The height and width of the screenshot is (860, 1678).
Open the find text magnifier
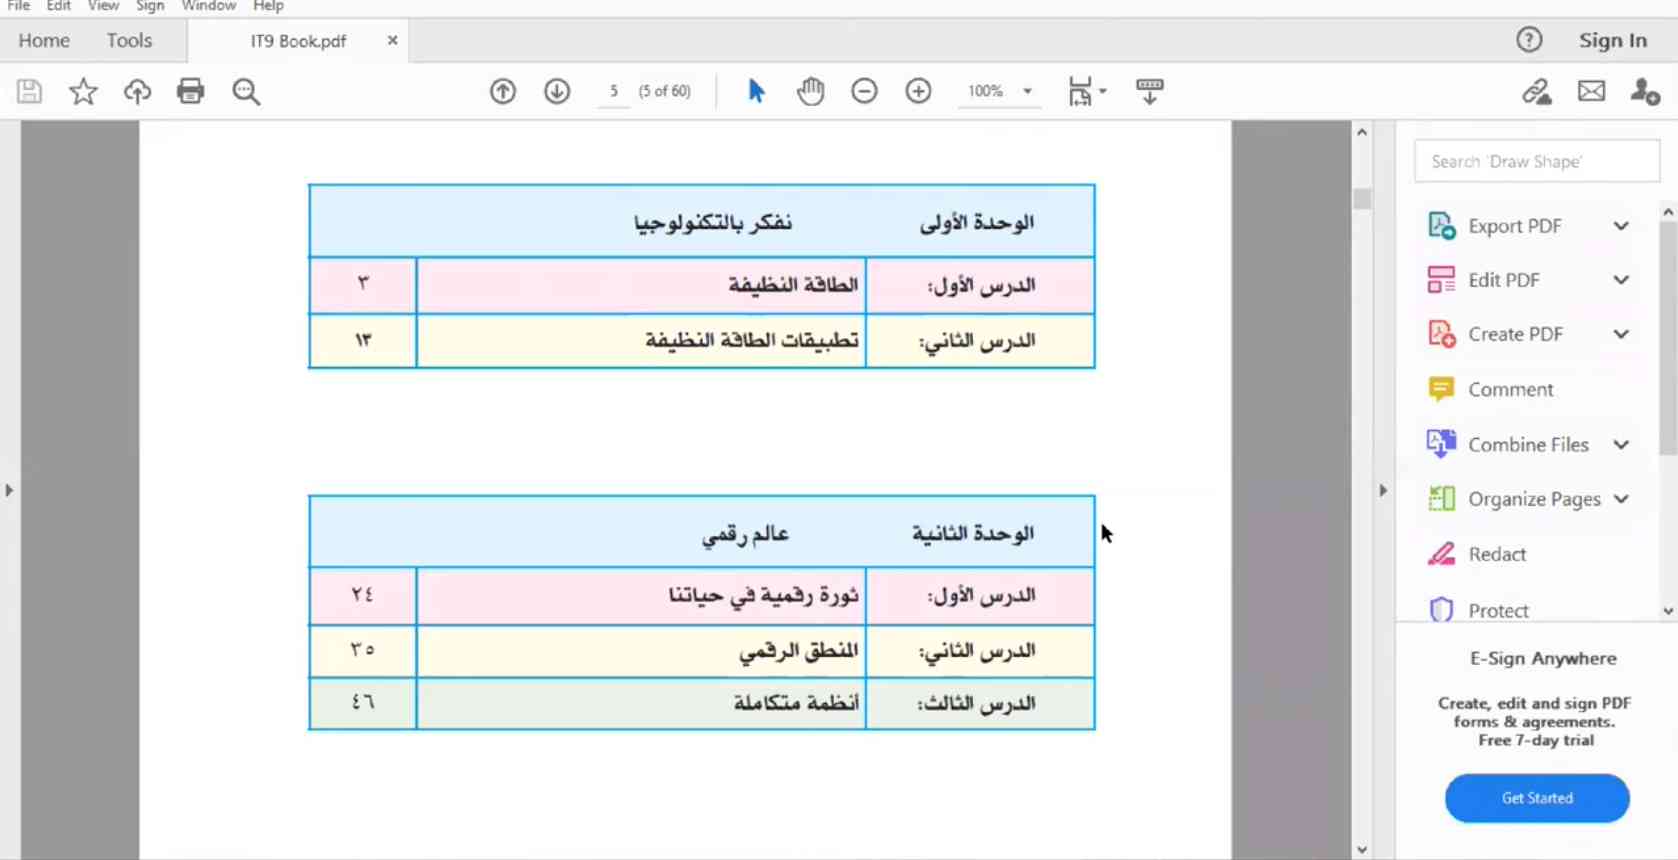[x=246, y=92]
